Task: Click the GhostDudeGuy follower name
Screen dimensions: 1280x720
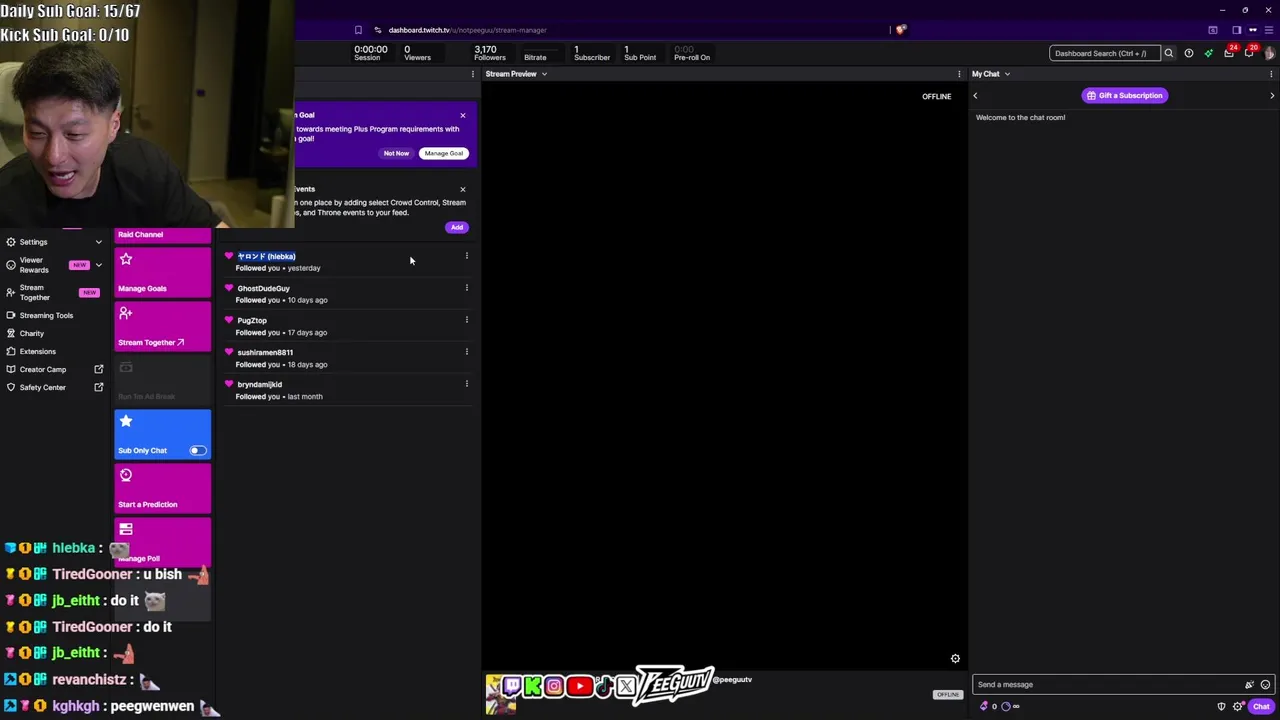Action: pos(263,288)
